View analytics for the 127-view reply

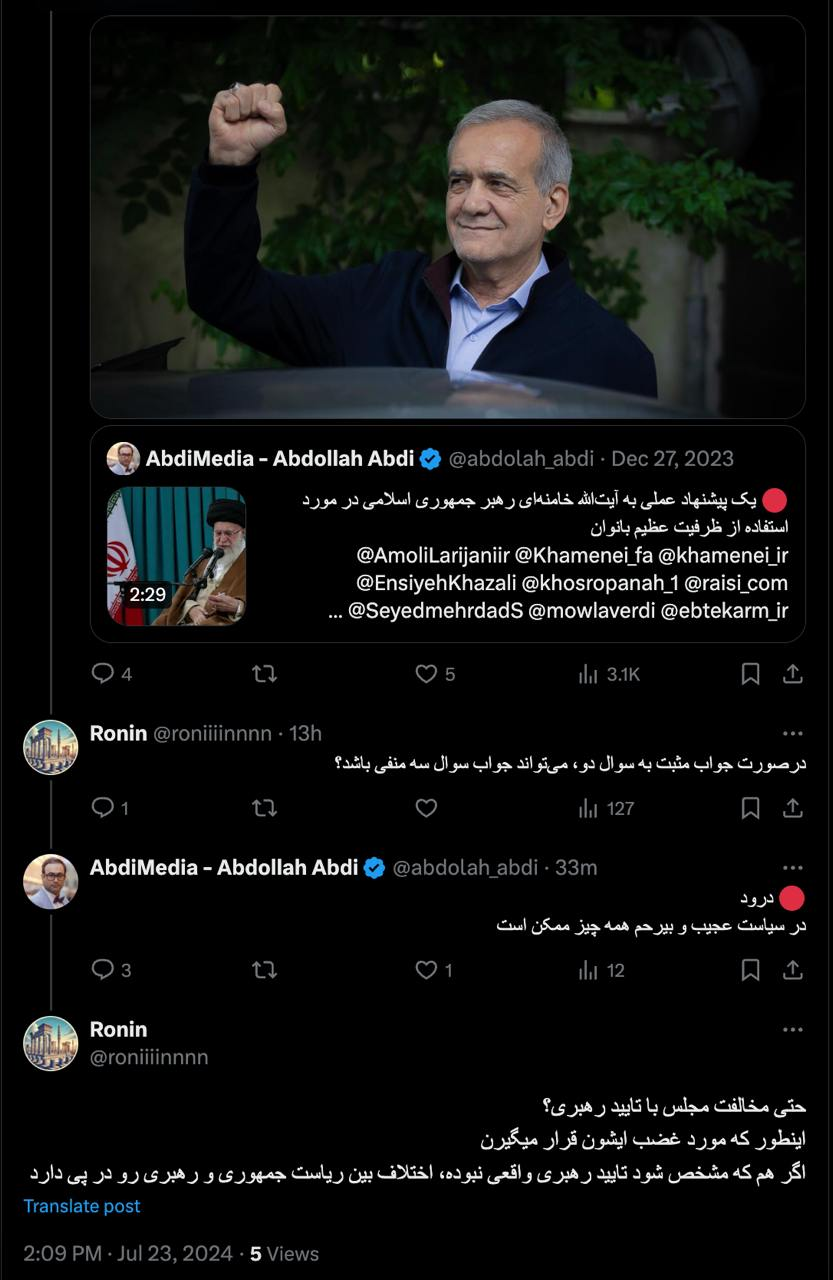click(x=606, y=808)
